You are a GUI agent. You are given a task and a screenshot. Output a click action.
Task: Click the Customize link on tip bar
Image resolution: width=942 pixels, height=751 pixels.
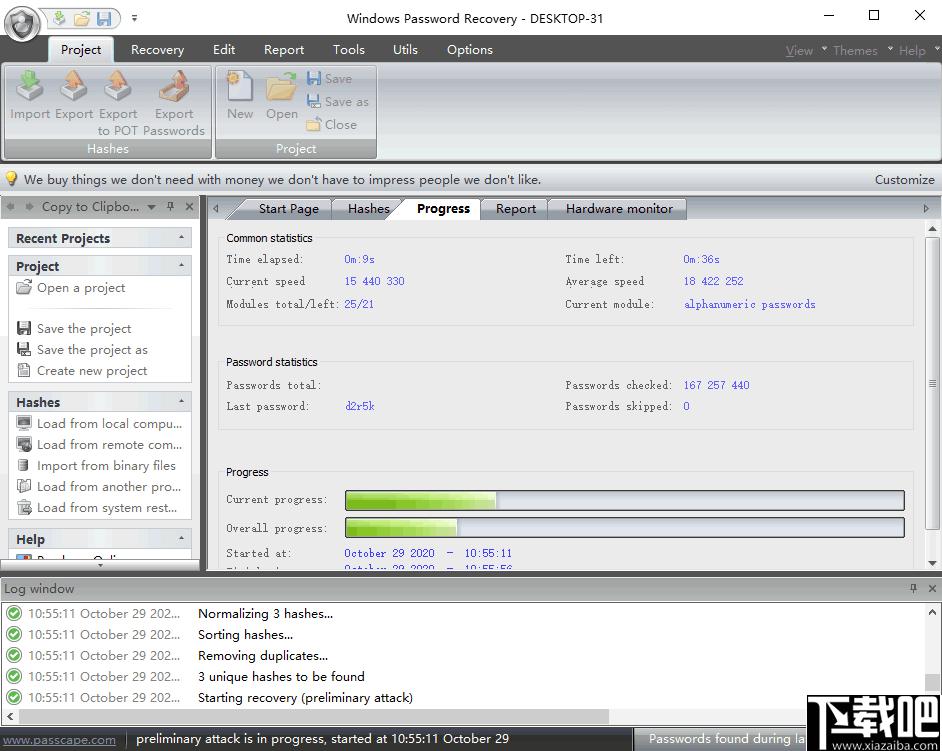point(904,180)
